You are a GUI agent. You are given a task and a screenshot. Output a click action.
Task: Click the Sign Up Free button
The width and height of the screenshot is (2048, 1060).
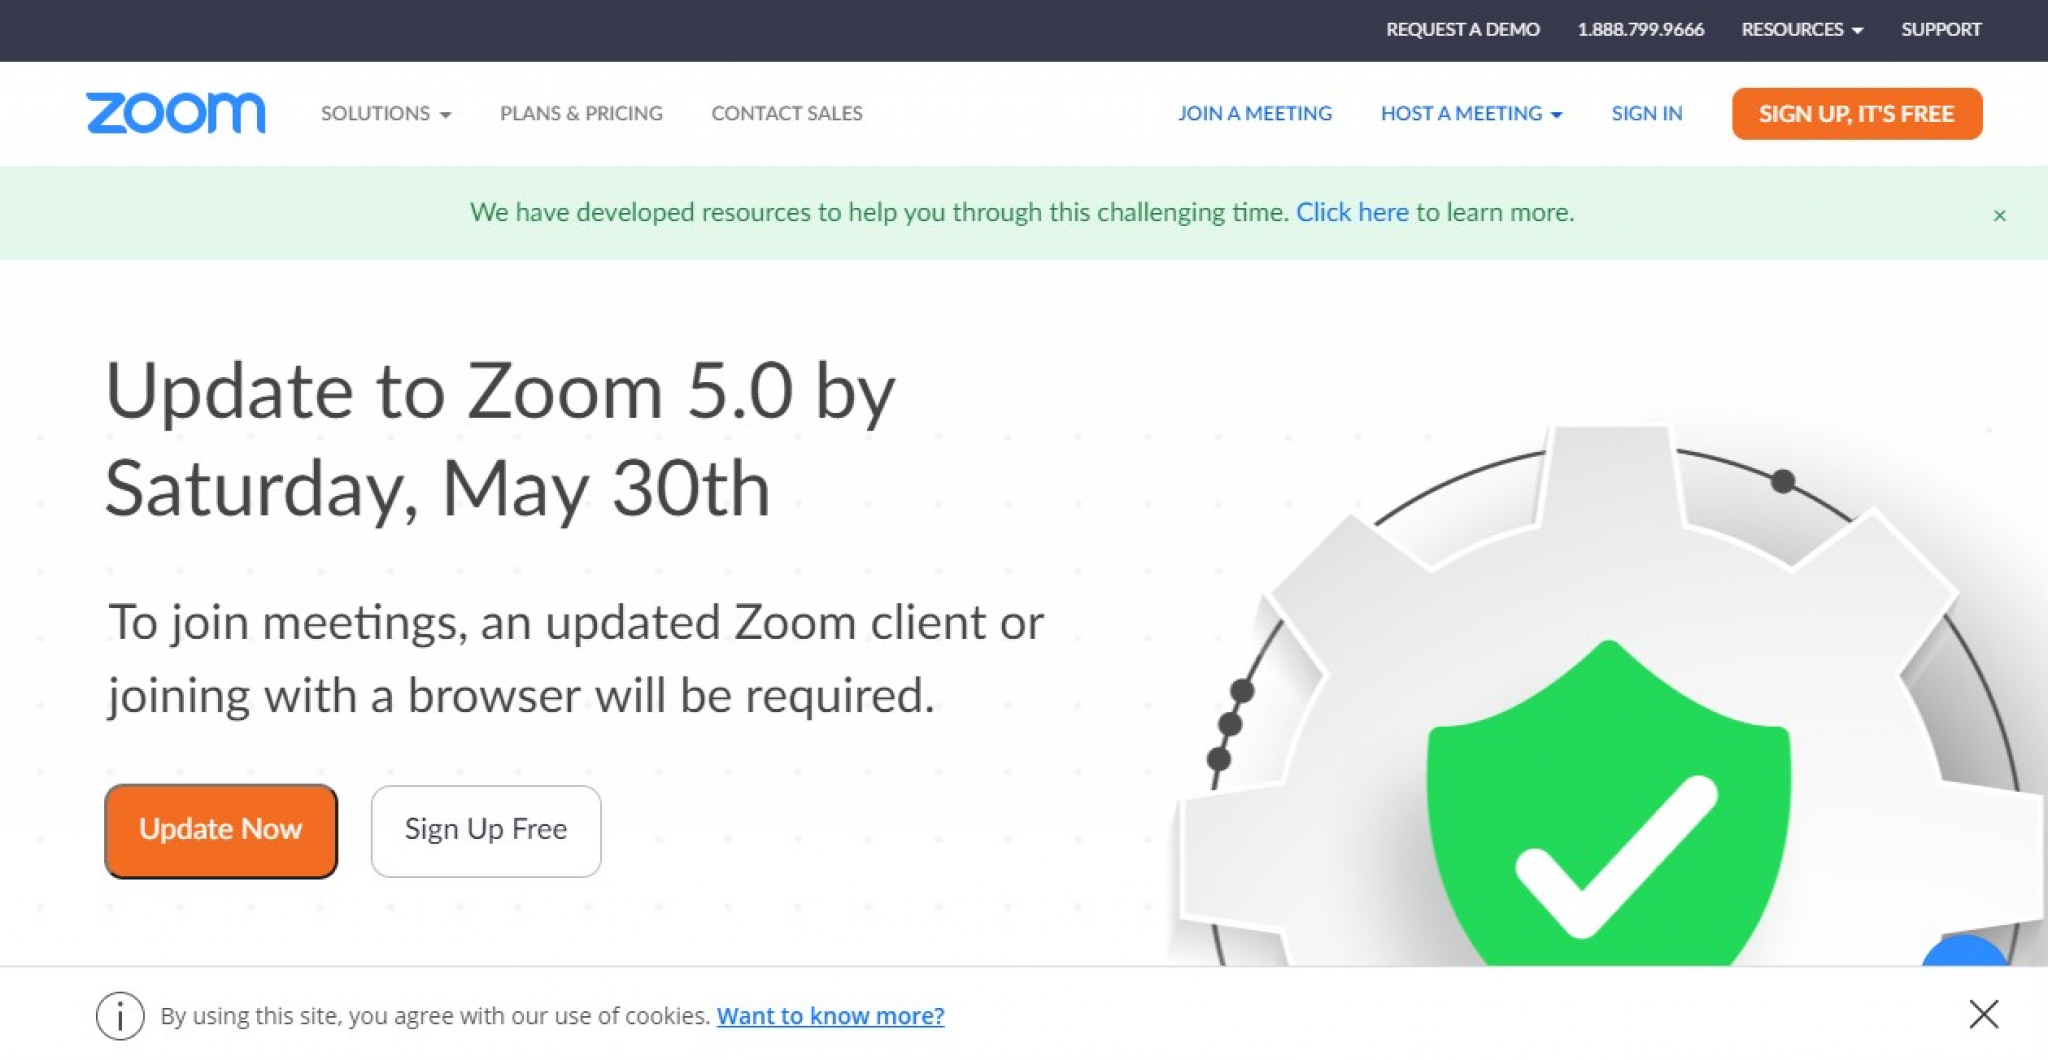(485, 830)
